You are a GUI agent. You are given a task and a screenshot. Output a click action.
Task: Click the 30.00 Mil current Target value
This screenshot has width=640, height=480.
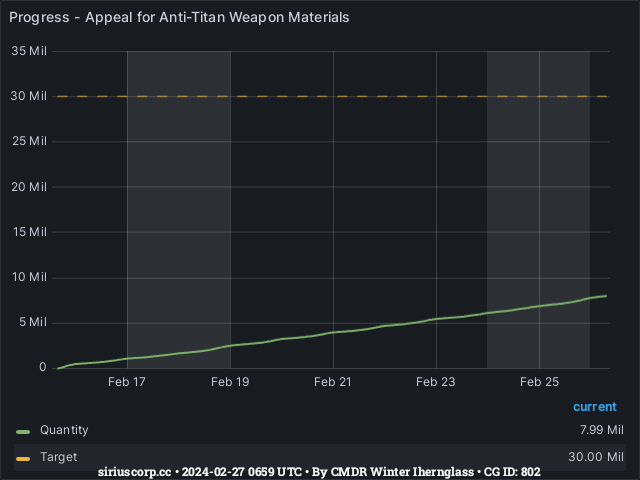[x=596, y=457]
